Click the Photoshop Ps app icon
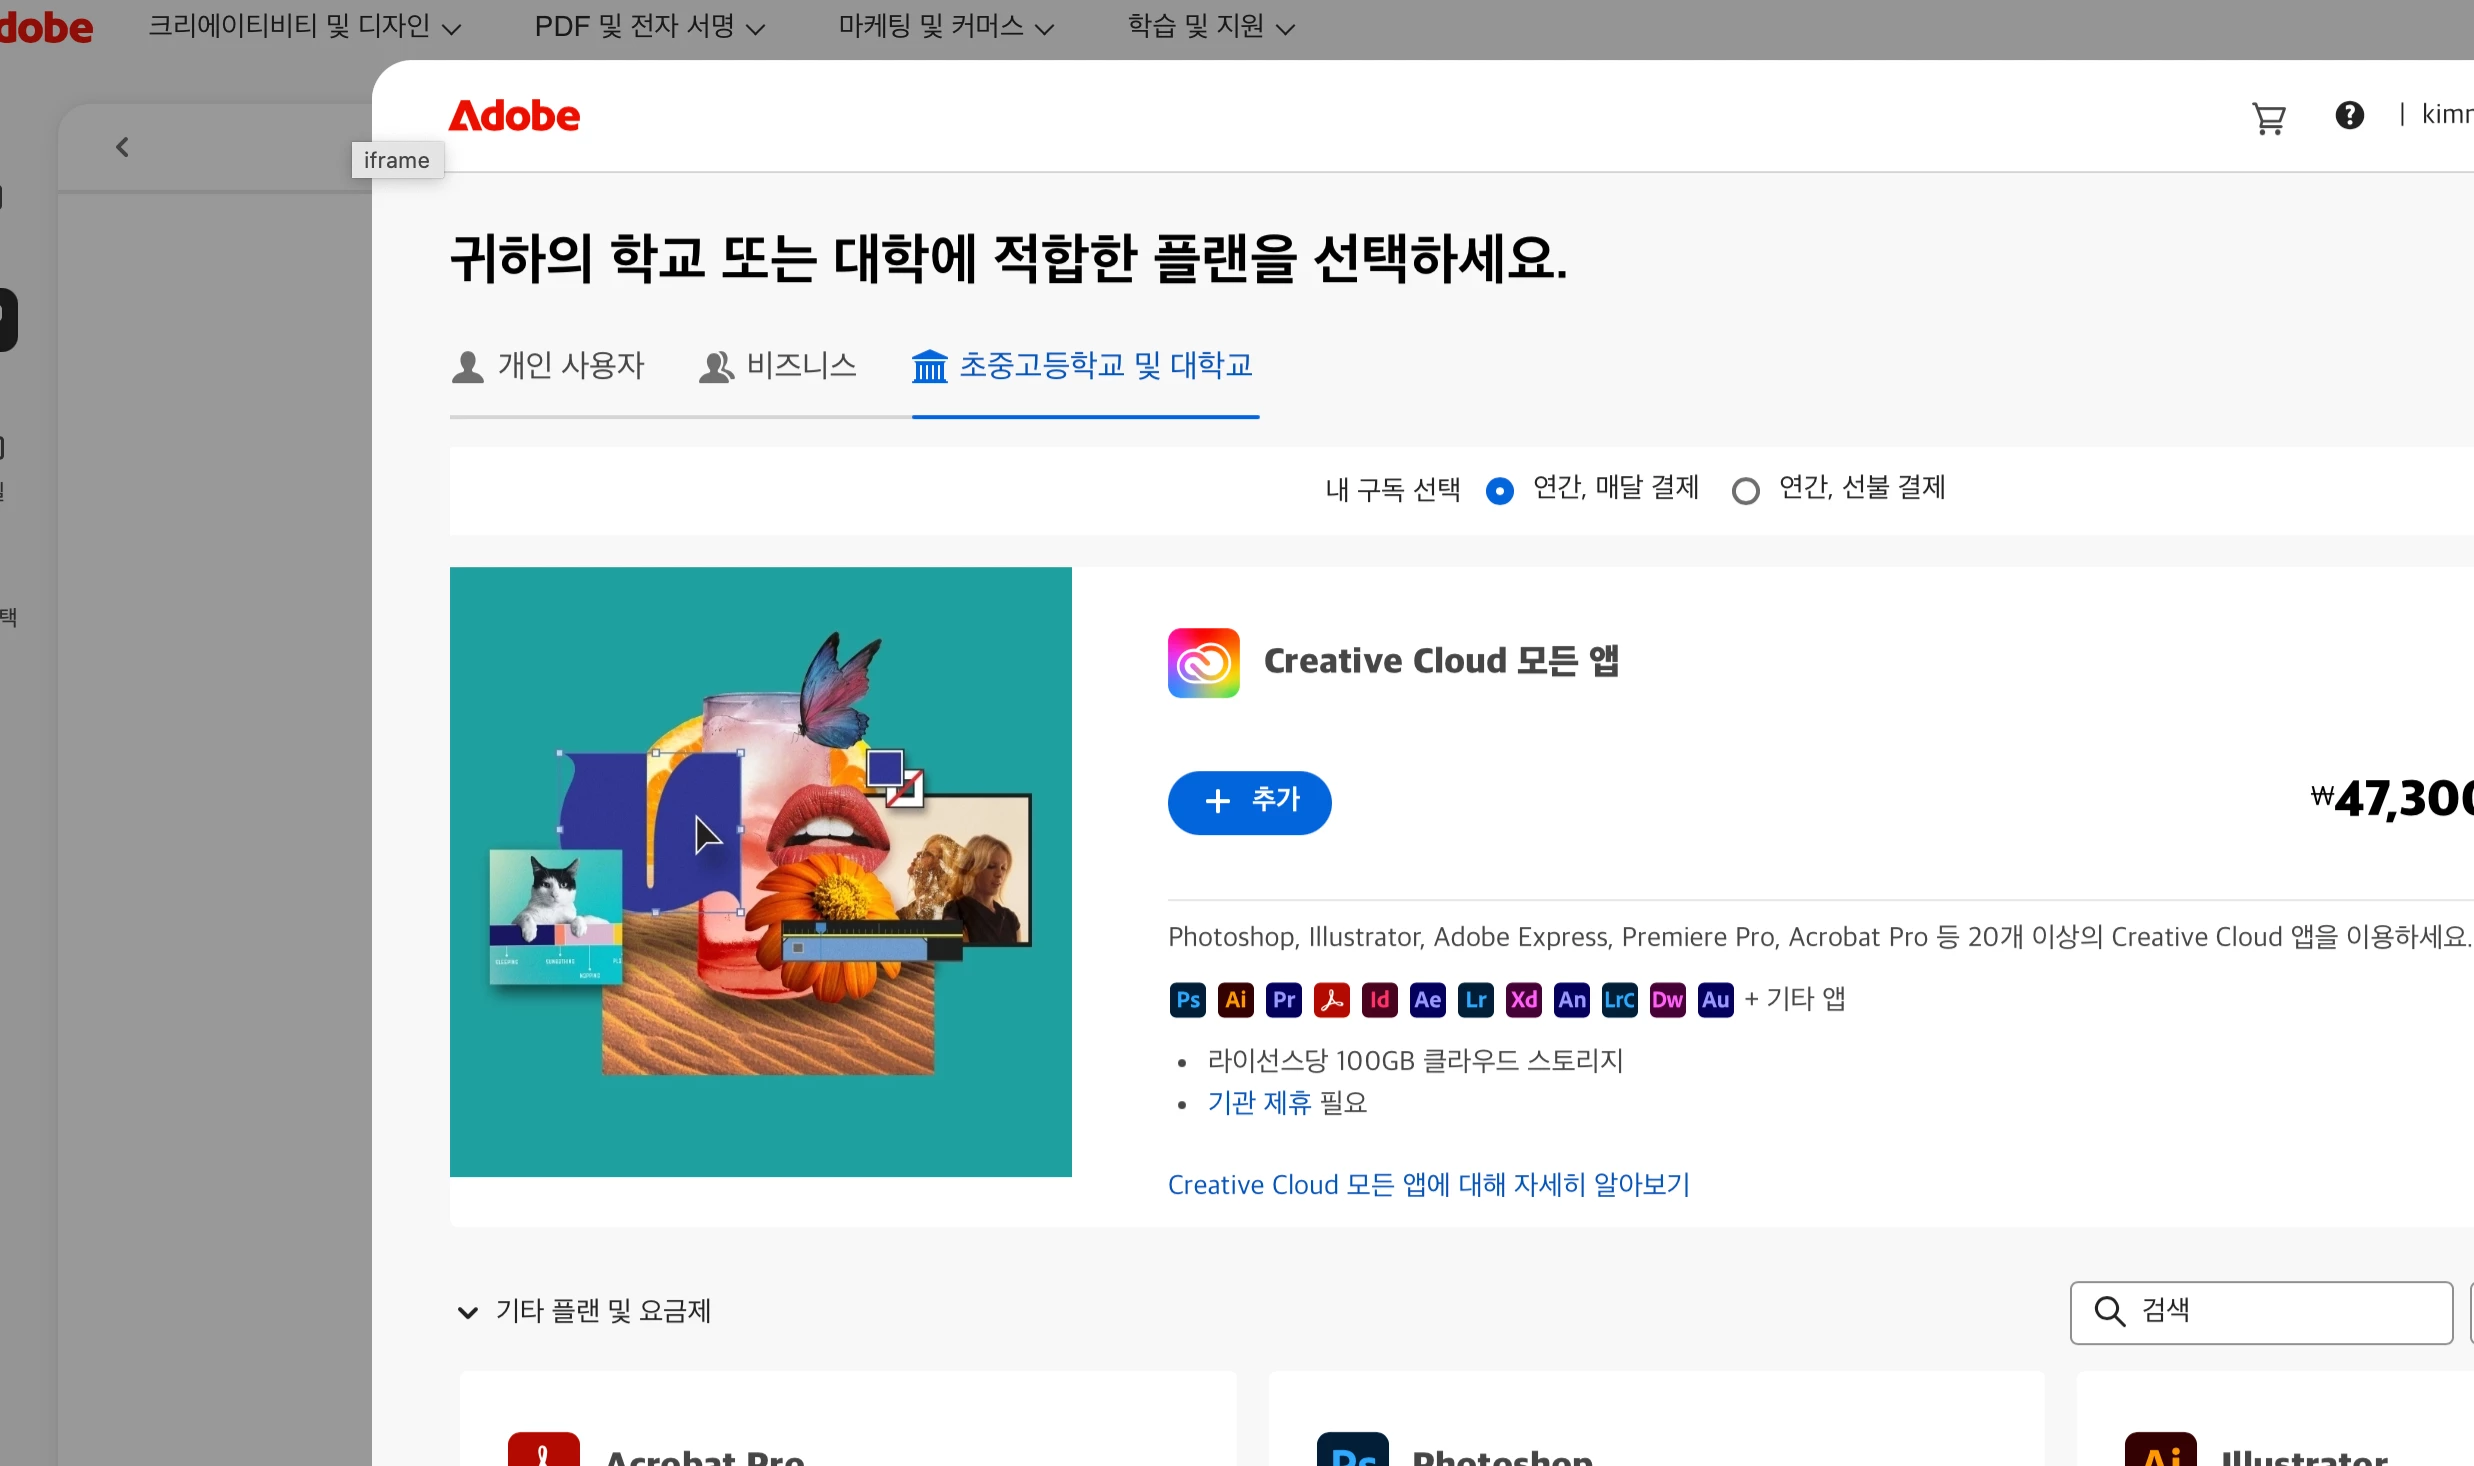2474x1466 pixels. (x=1187, y=1000)
